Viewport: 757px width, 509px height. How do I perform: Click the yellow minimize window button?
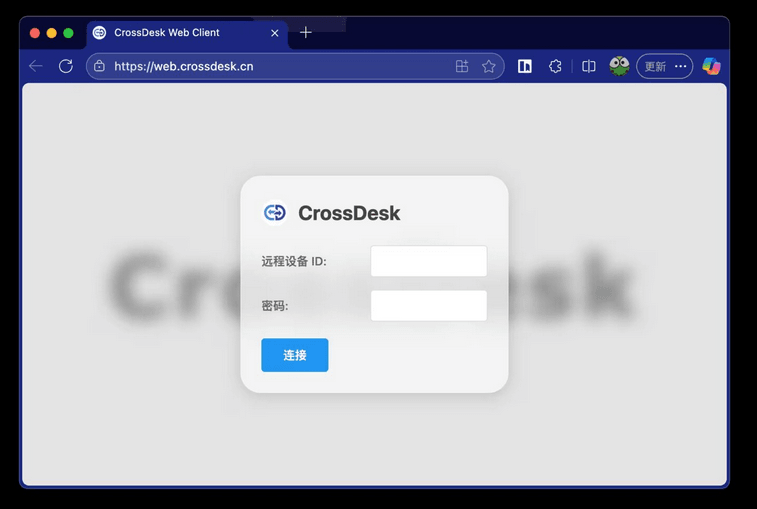click(52, 33)
